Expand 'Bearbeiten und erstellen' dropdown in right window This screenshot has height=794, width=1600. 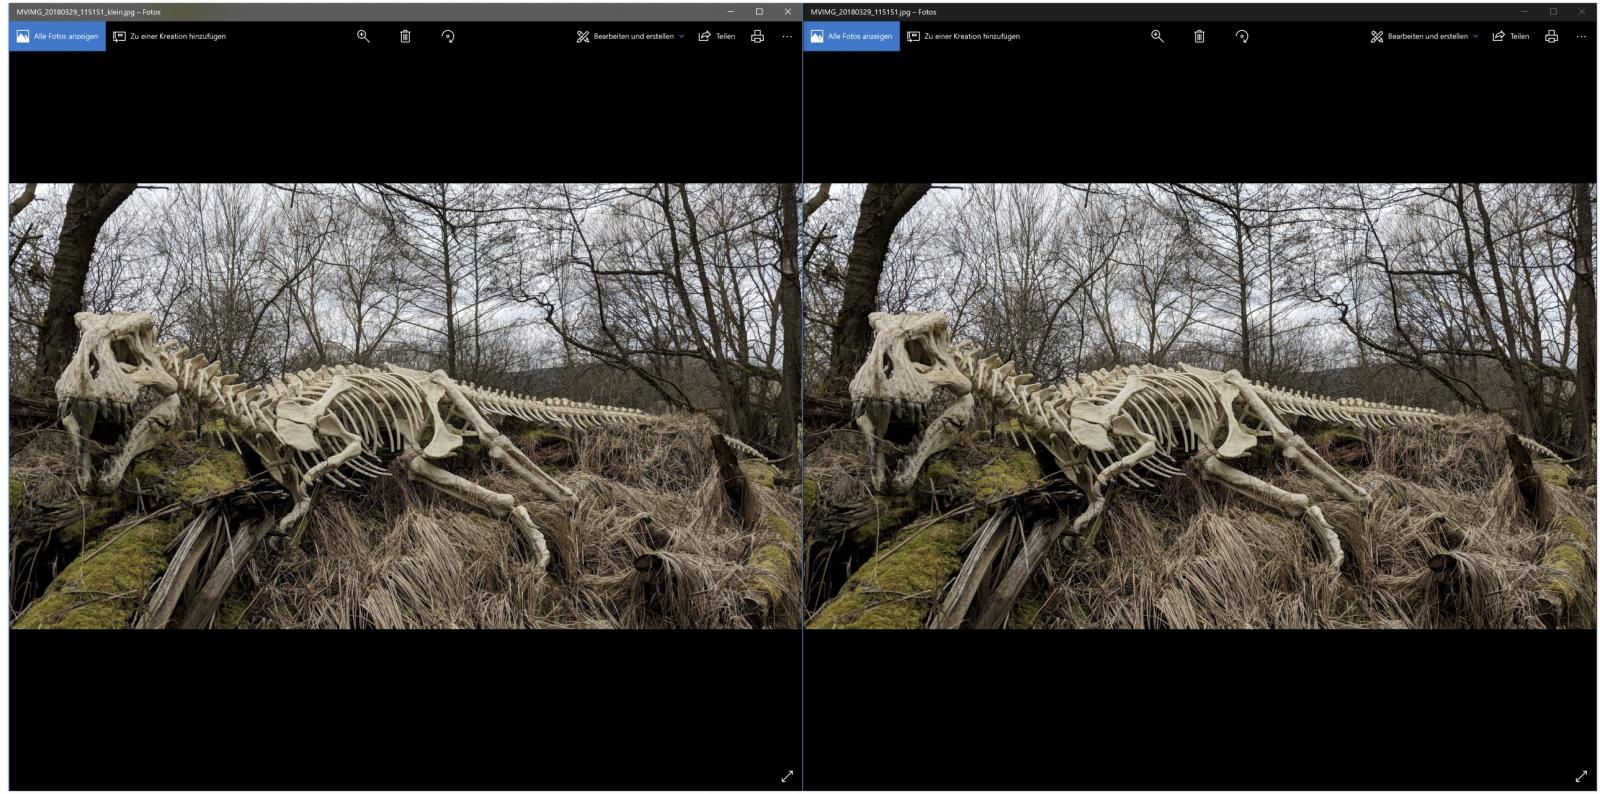click(x=1425, y=36)
